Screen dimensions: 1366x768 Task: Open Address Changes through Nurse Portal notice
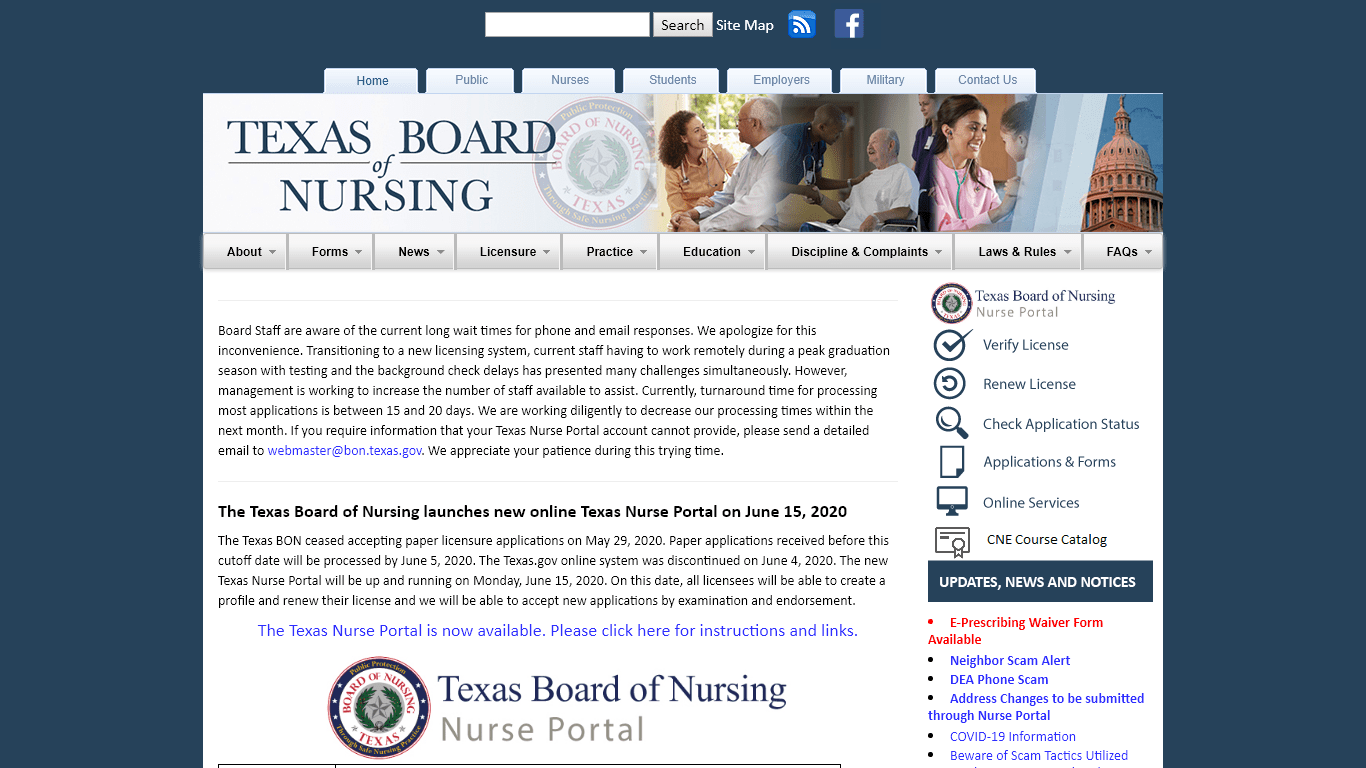point(1036,707)
